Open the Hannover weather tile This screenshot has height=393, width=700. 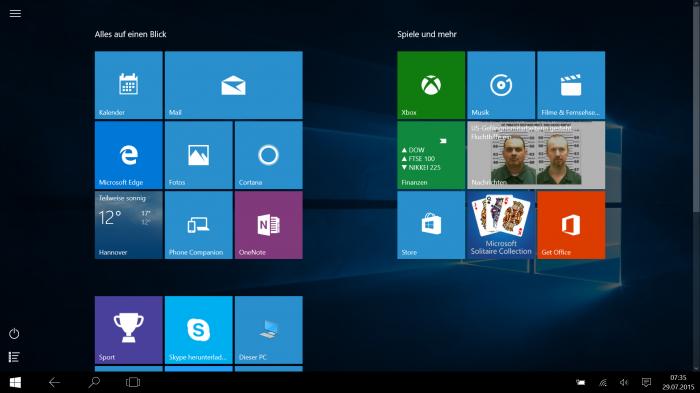tap(129, 225)
